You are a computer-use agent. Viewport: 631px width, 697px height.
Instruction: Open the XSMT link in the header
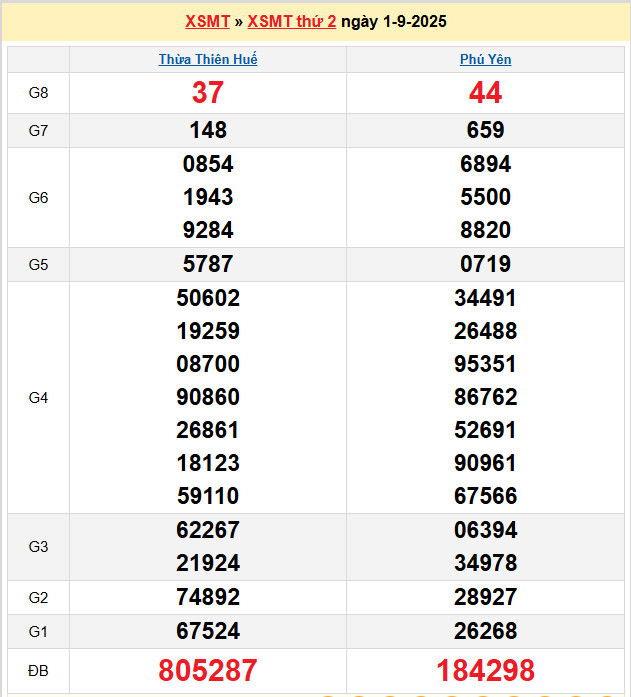207,21
